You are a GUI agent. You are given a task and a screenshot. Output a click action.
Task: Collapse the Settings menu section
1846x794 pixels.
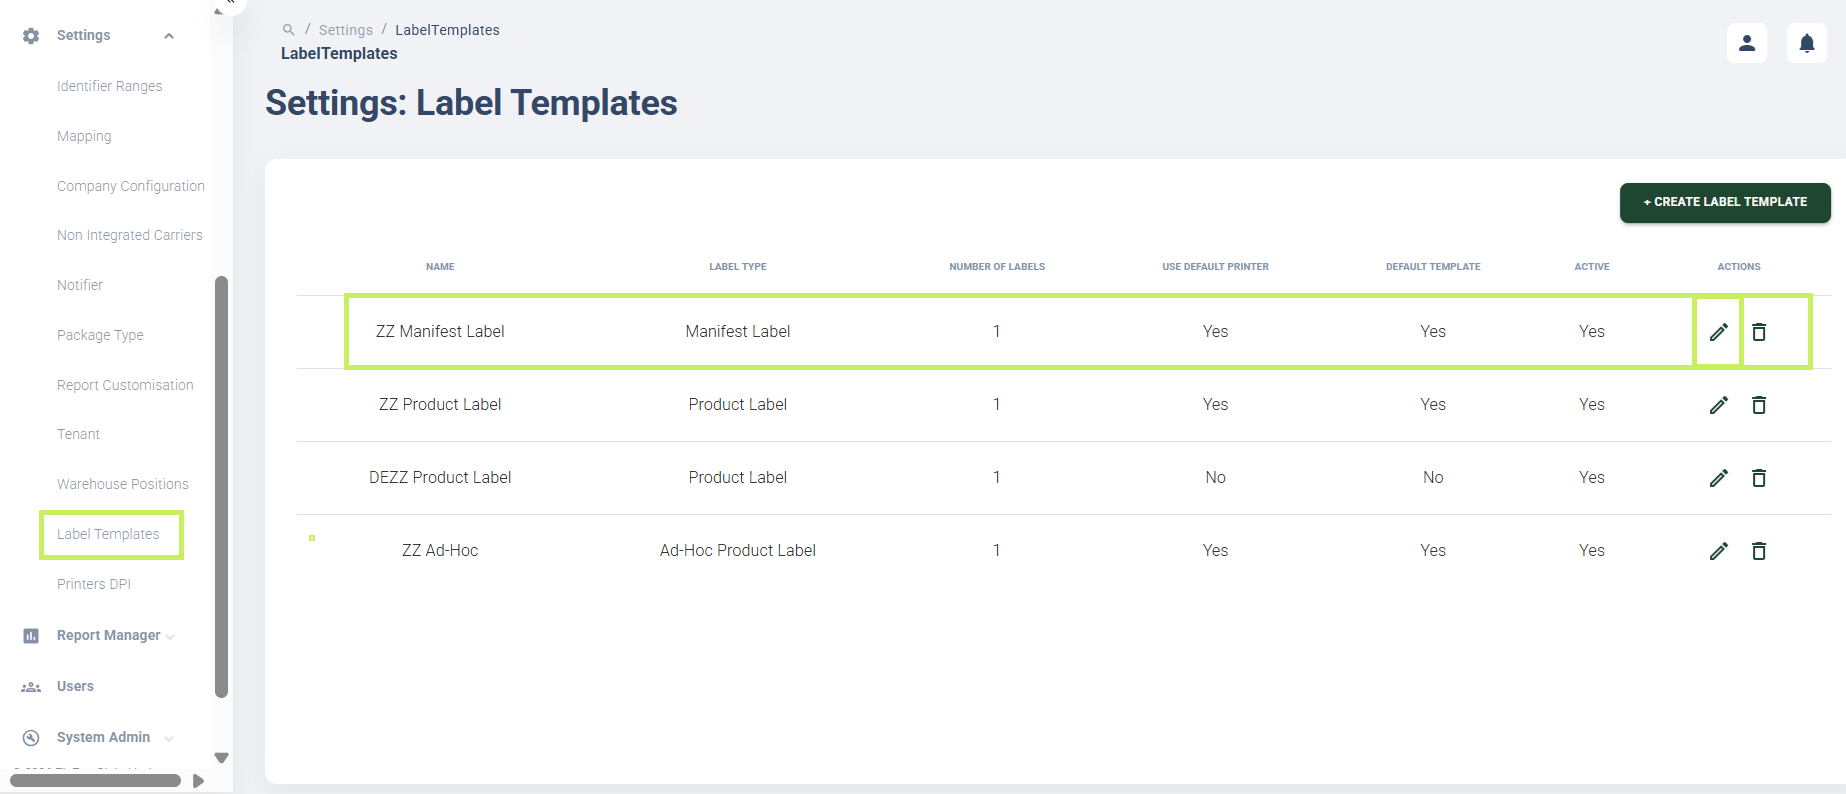(x=169, y=36)
